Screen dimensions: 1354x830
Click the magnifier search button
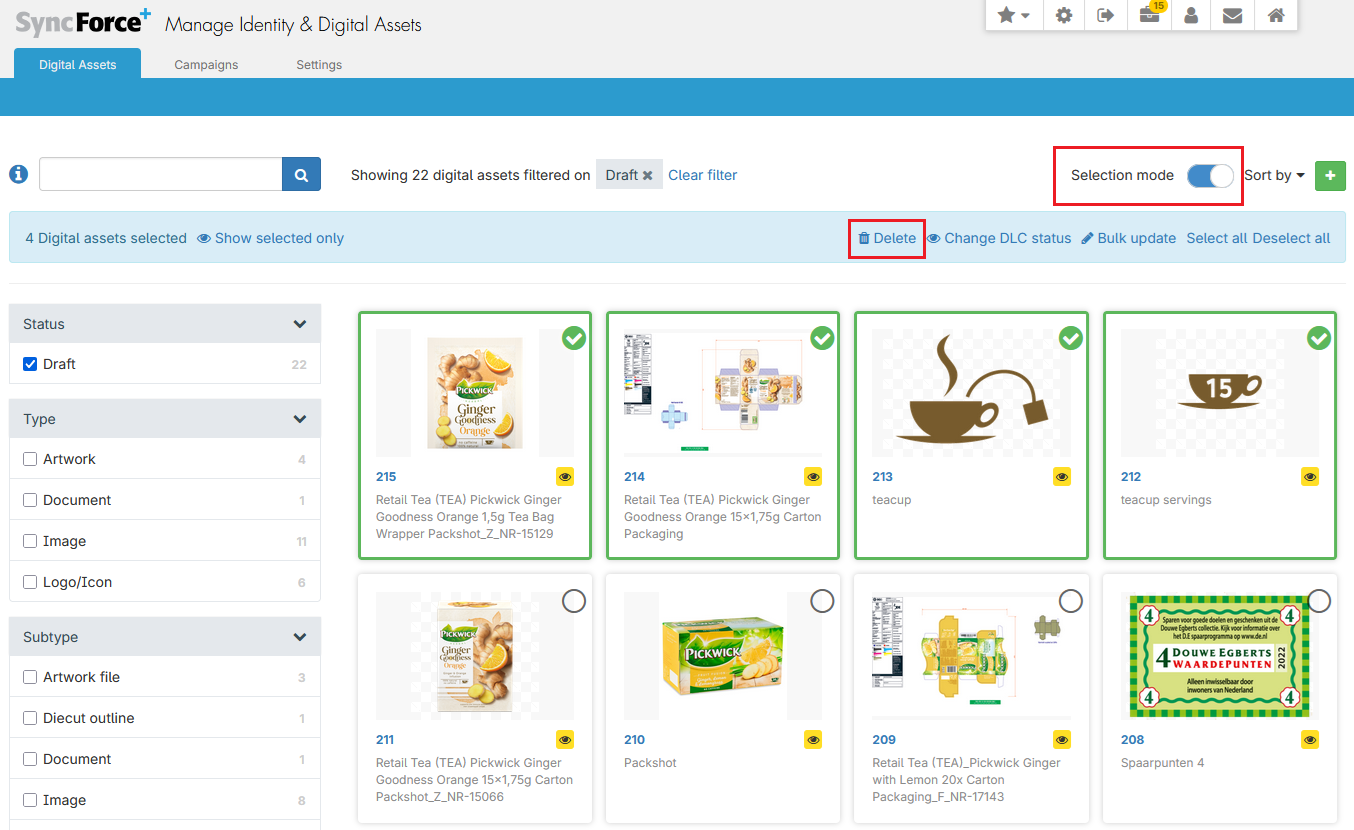pos(301,174)
